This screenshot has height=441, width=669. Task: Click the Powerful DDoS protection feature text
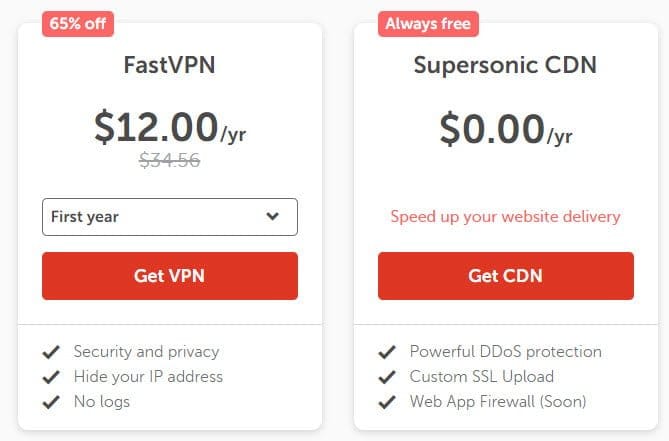[505, 352]
